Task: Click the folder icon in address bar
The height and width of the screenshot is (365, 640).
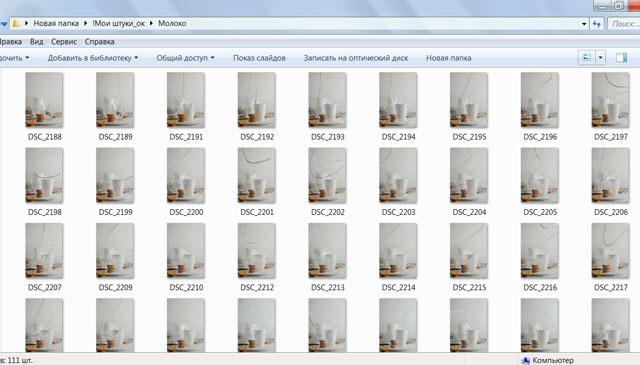Action: pos(15,24)
